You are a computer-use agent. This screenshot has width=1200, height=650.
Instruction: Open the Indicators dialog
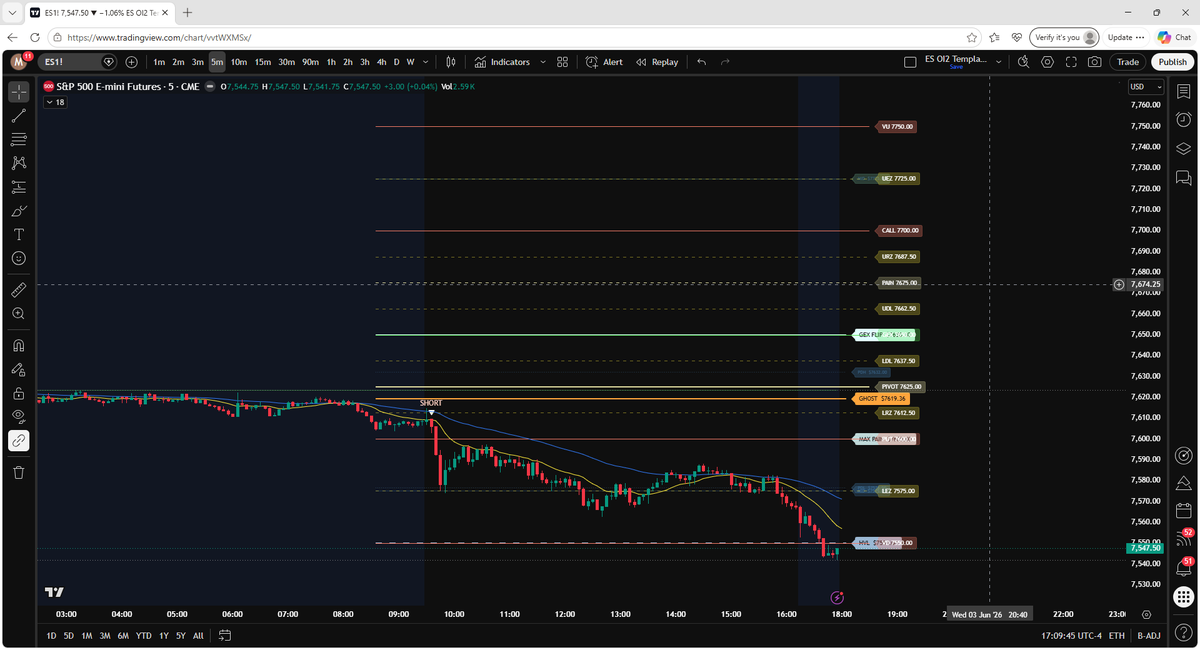click(x=502, y=62)
